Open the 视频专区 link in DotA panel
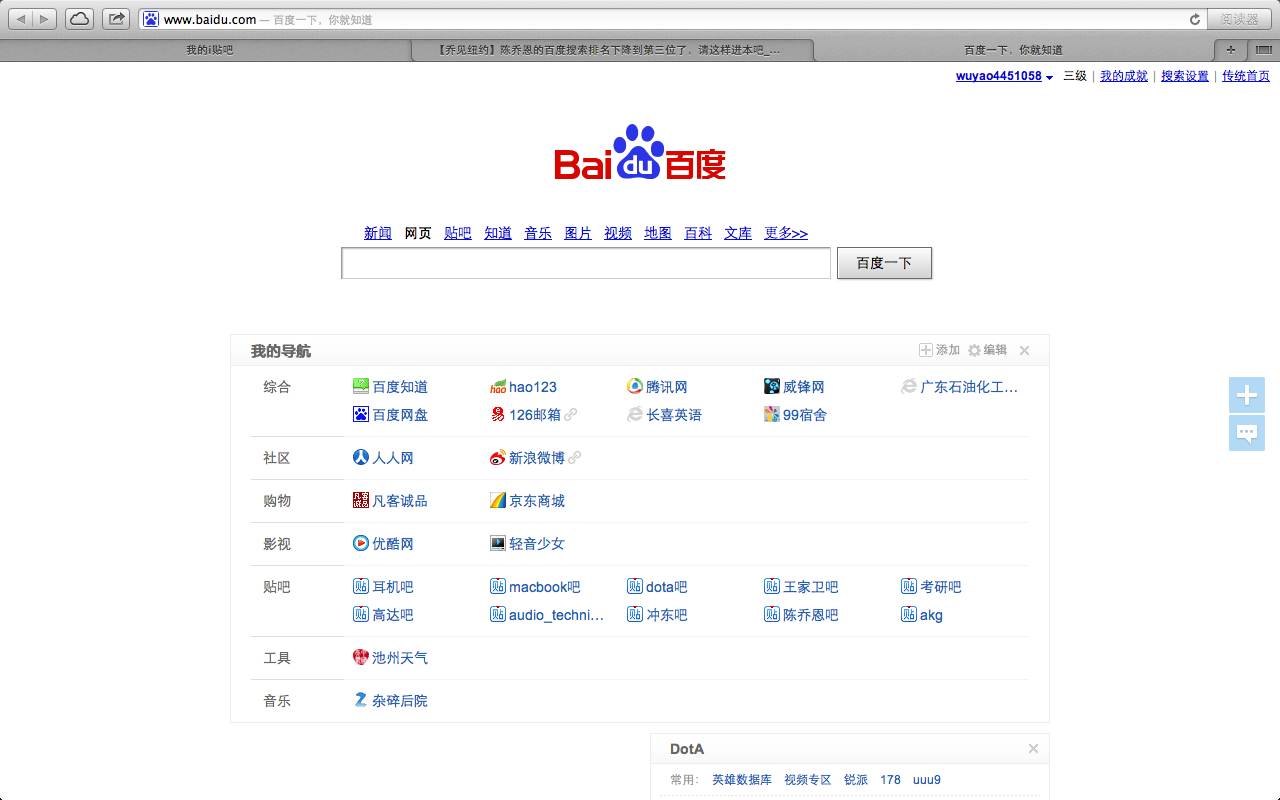Image resolution: width=1280 pixels, height=800 pixels. point(808,780)
